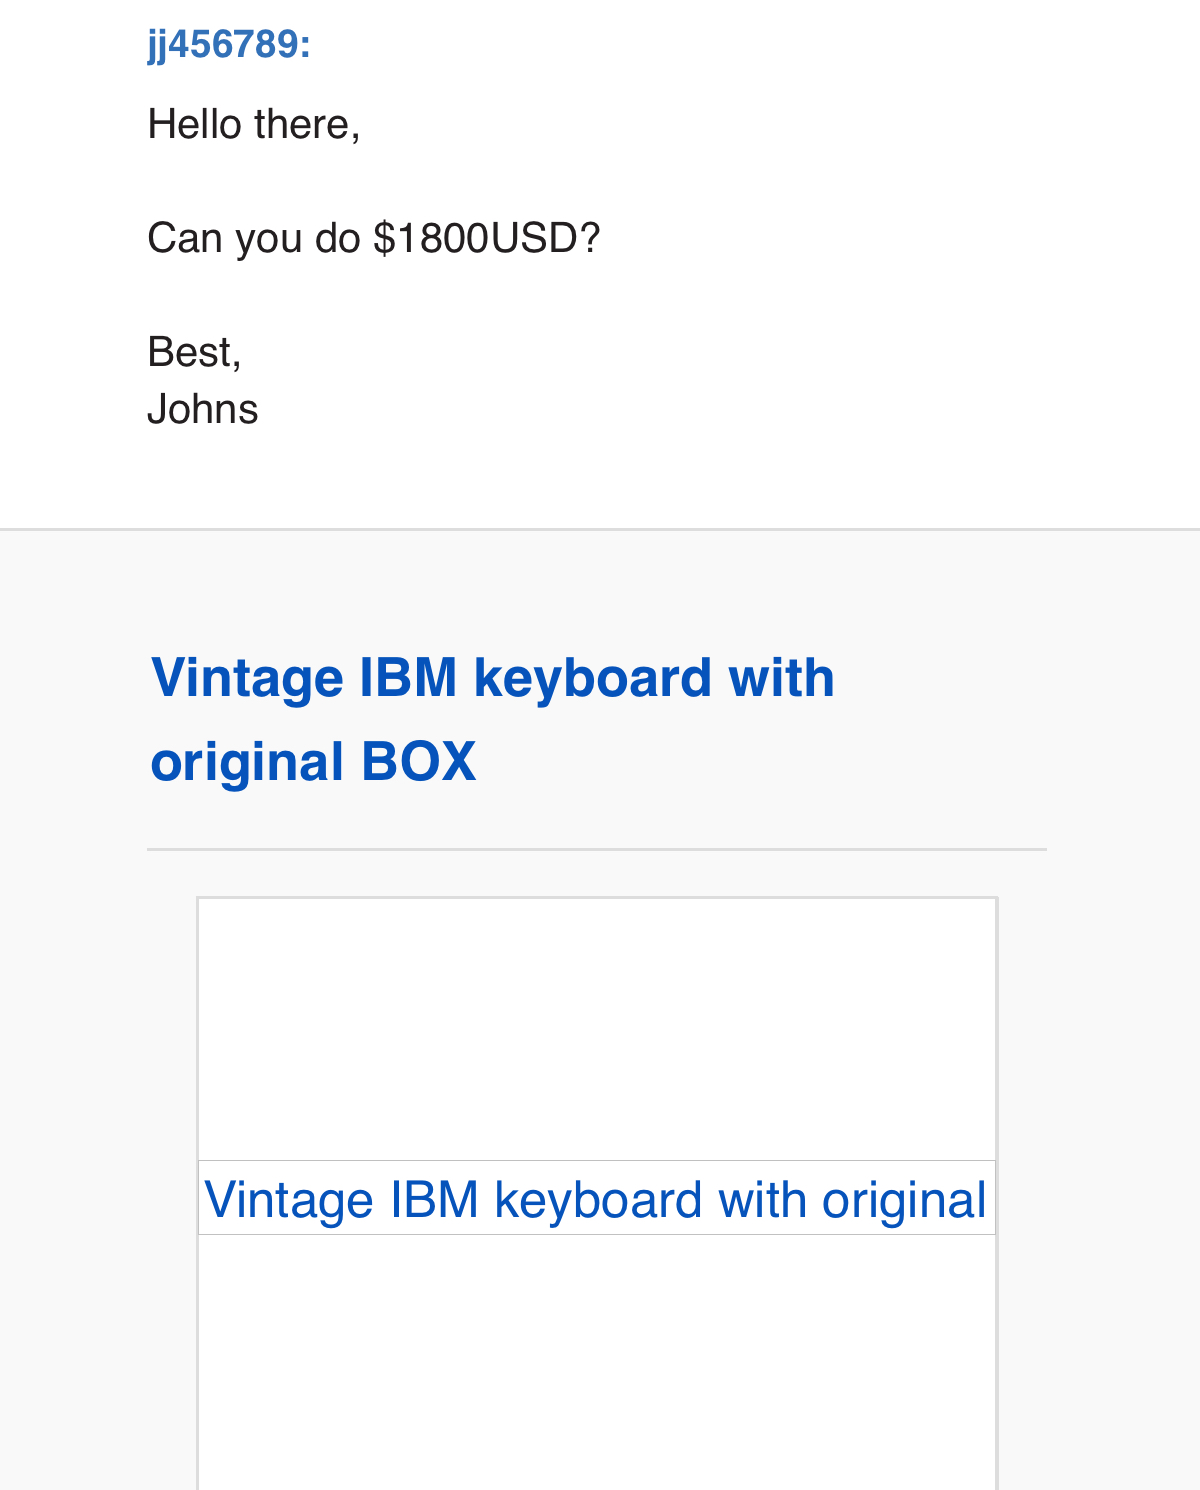The height and width of the screenshot is (1490, 1200).
Task: Click the 'Hello there,' greeting line
Action: coord(254,125)
